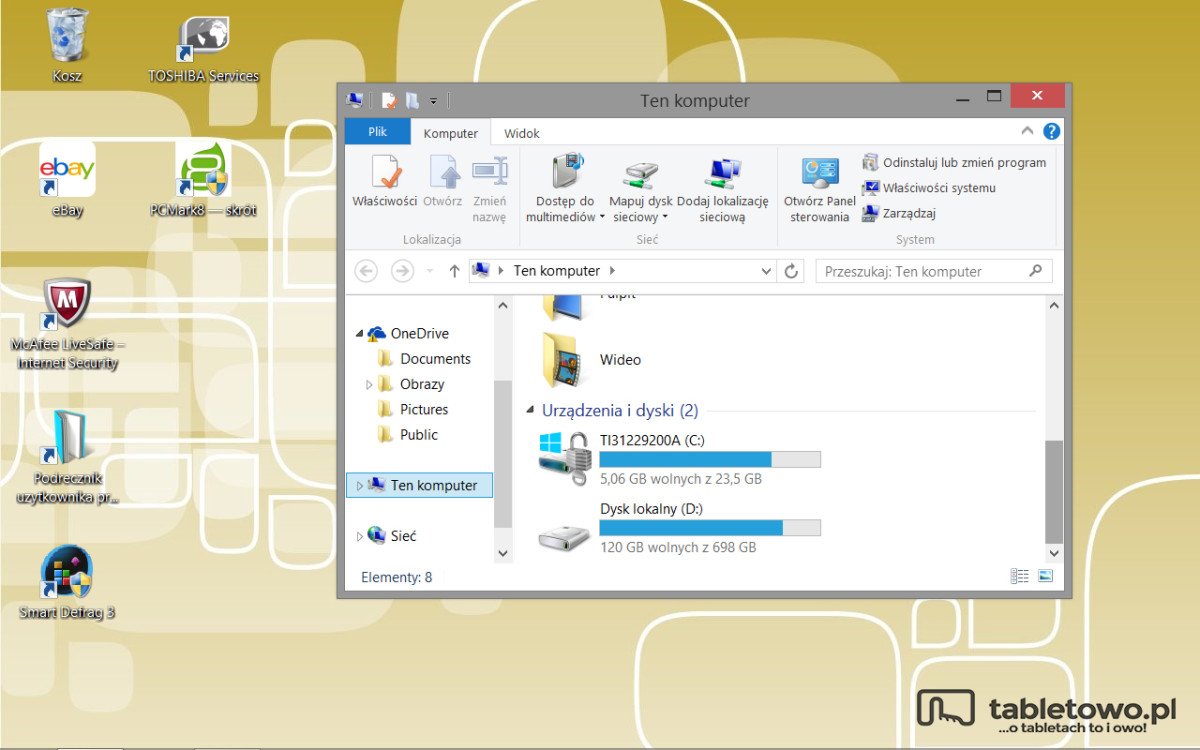This screenshot has width=1200, height=750.
Task: Click the Otwórz button in the Lokalizacja group
Action: (442, 181)
